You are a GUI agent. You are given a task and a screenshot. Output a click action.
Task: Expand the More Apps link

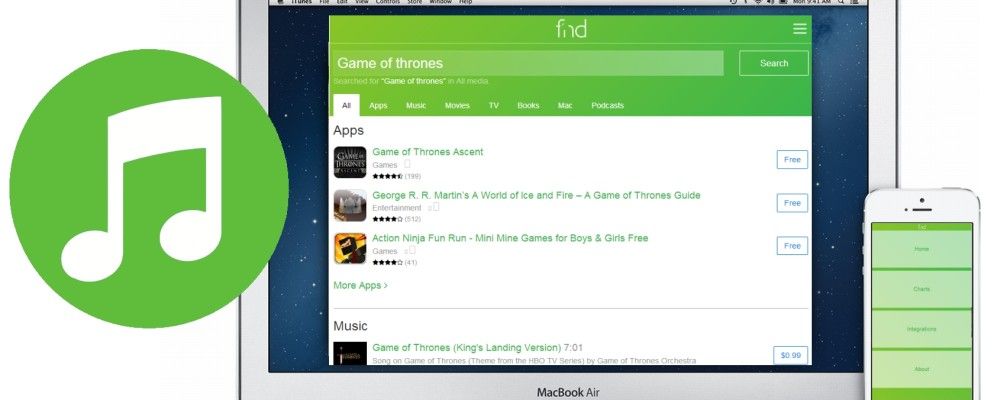pyautogui.click(x=361, y=286)
